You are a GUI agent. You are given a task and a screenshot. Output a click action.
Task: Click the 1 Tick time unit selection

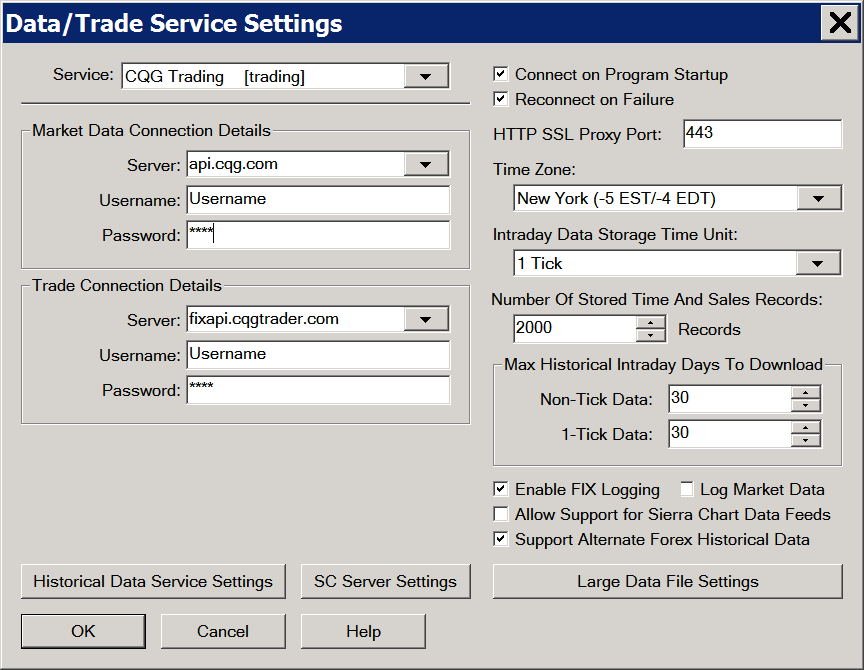click(x=655, y=263)
